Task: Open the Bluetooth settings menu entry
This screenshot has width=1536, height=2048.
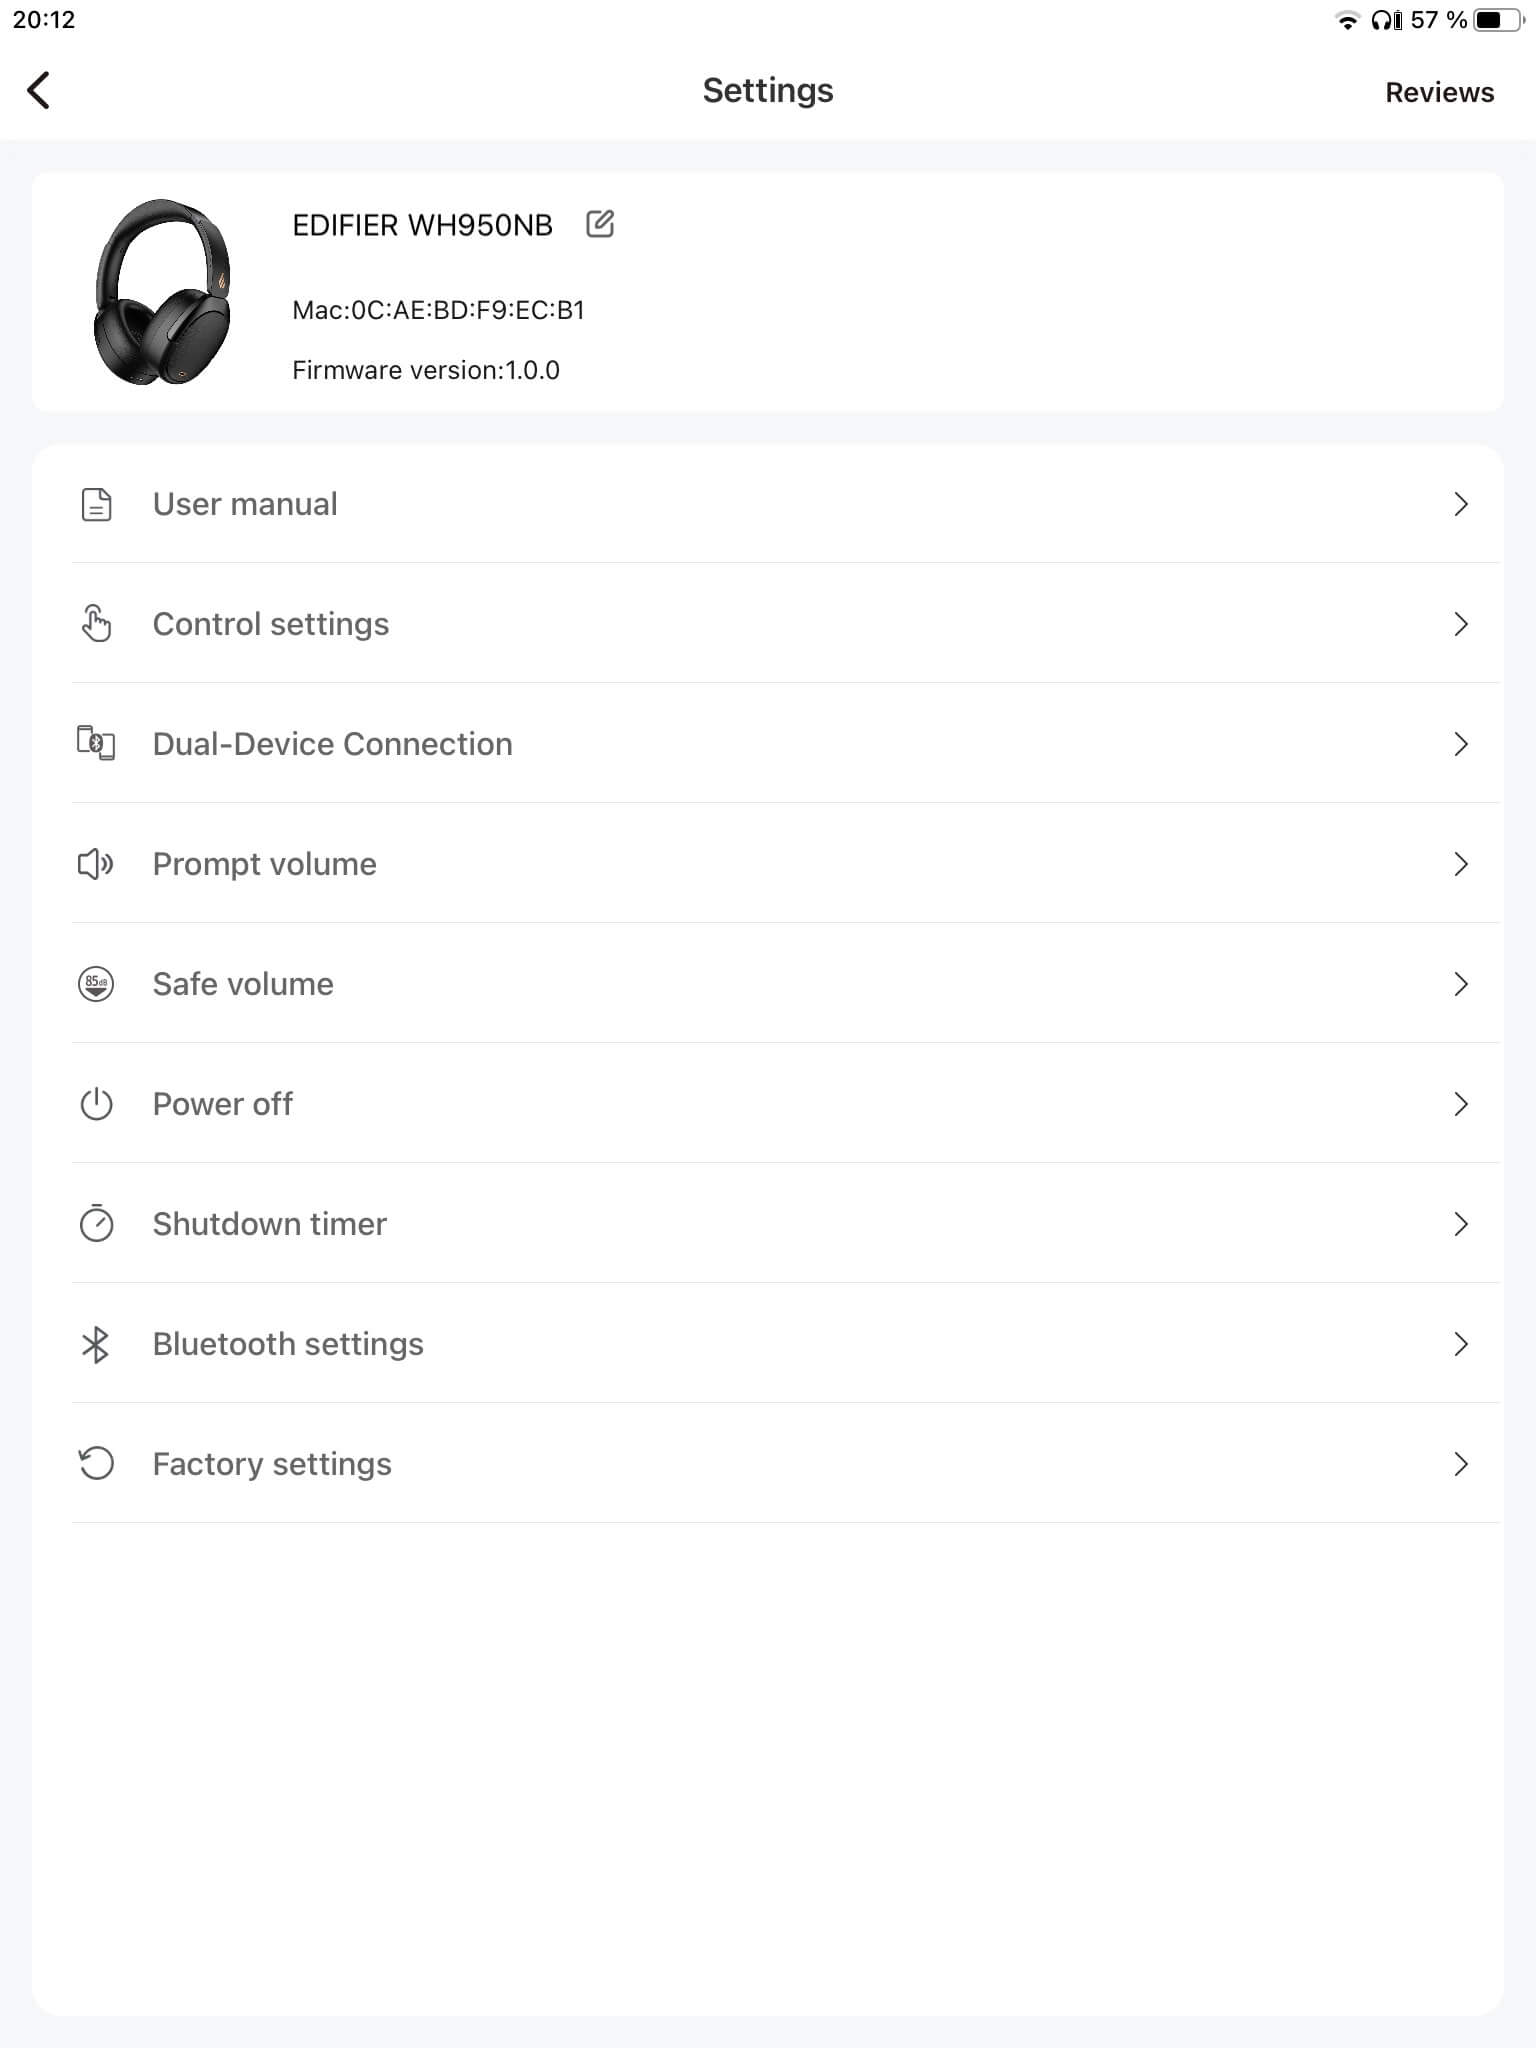Action: 288,1344
